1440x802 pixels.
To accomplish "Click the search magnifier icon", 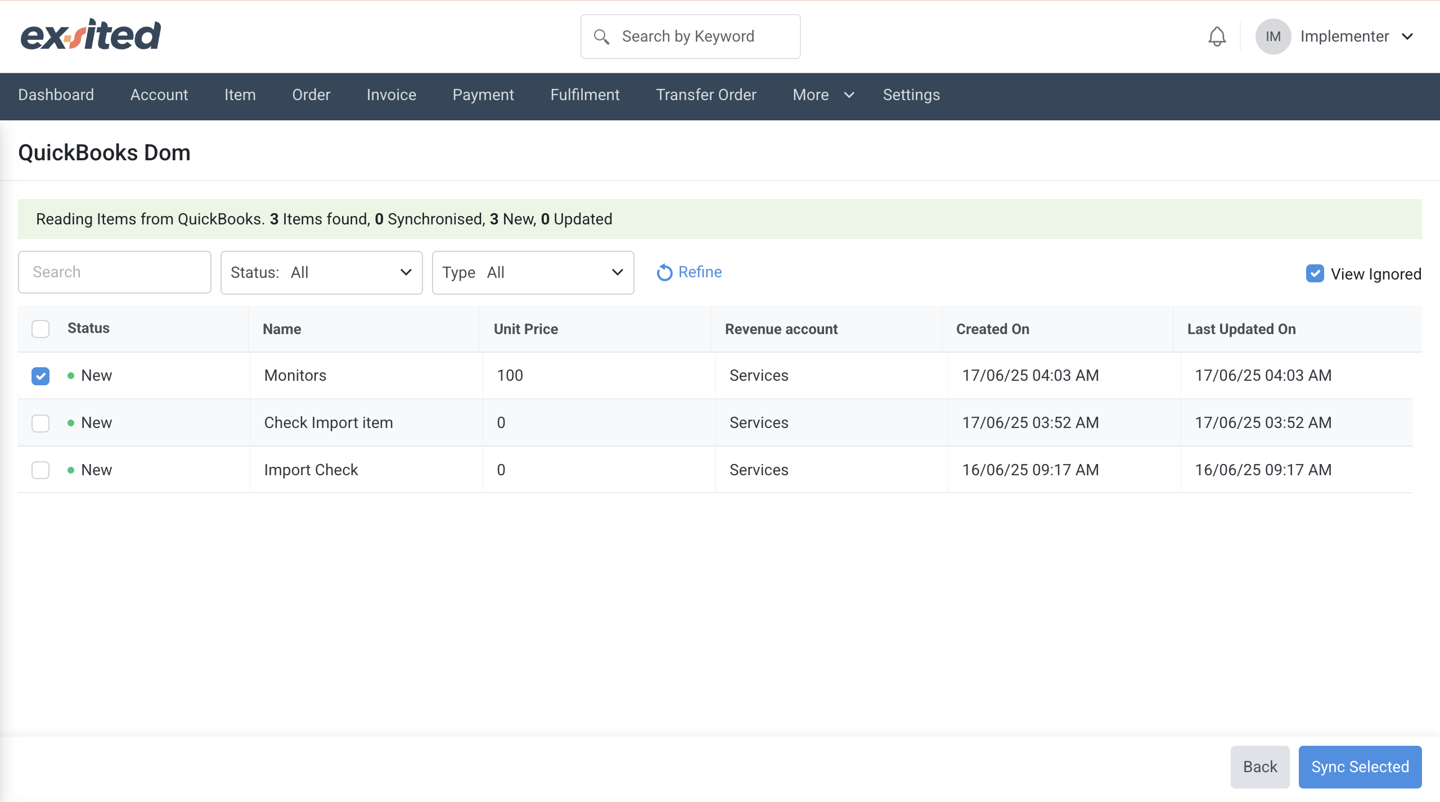I will click(601, 37).
